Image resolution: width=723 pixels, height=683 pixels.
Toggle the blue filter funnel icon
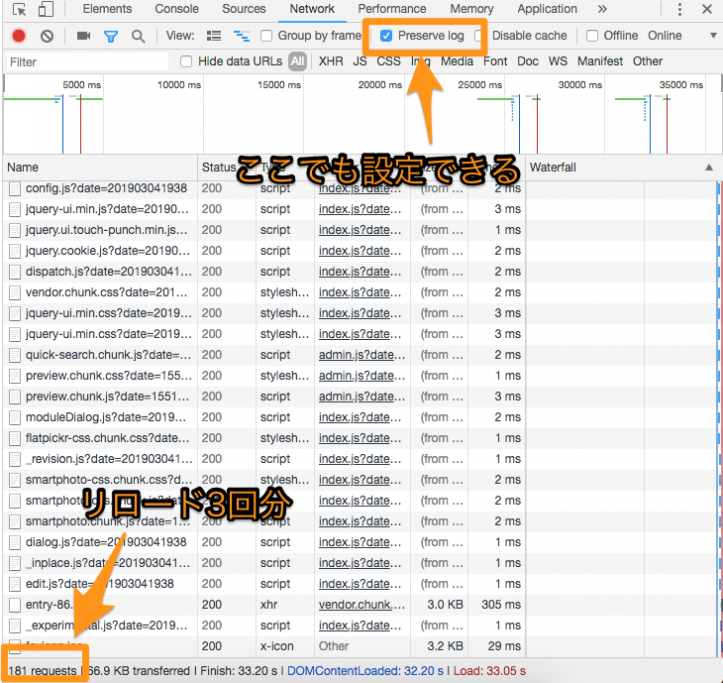pyautogui.click(x=110, y=36)
